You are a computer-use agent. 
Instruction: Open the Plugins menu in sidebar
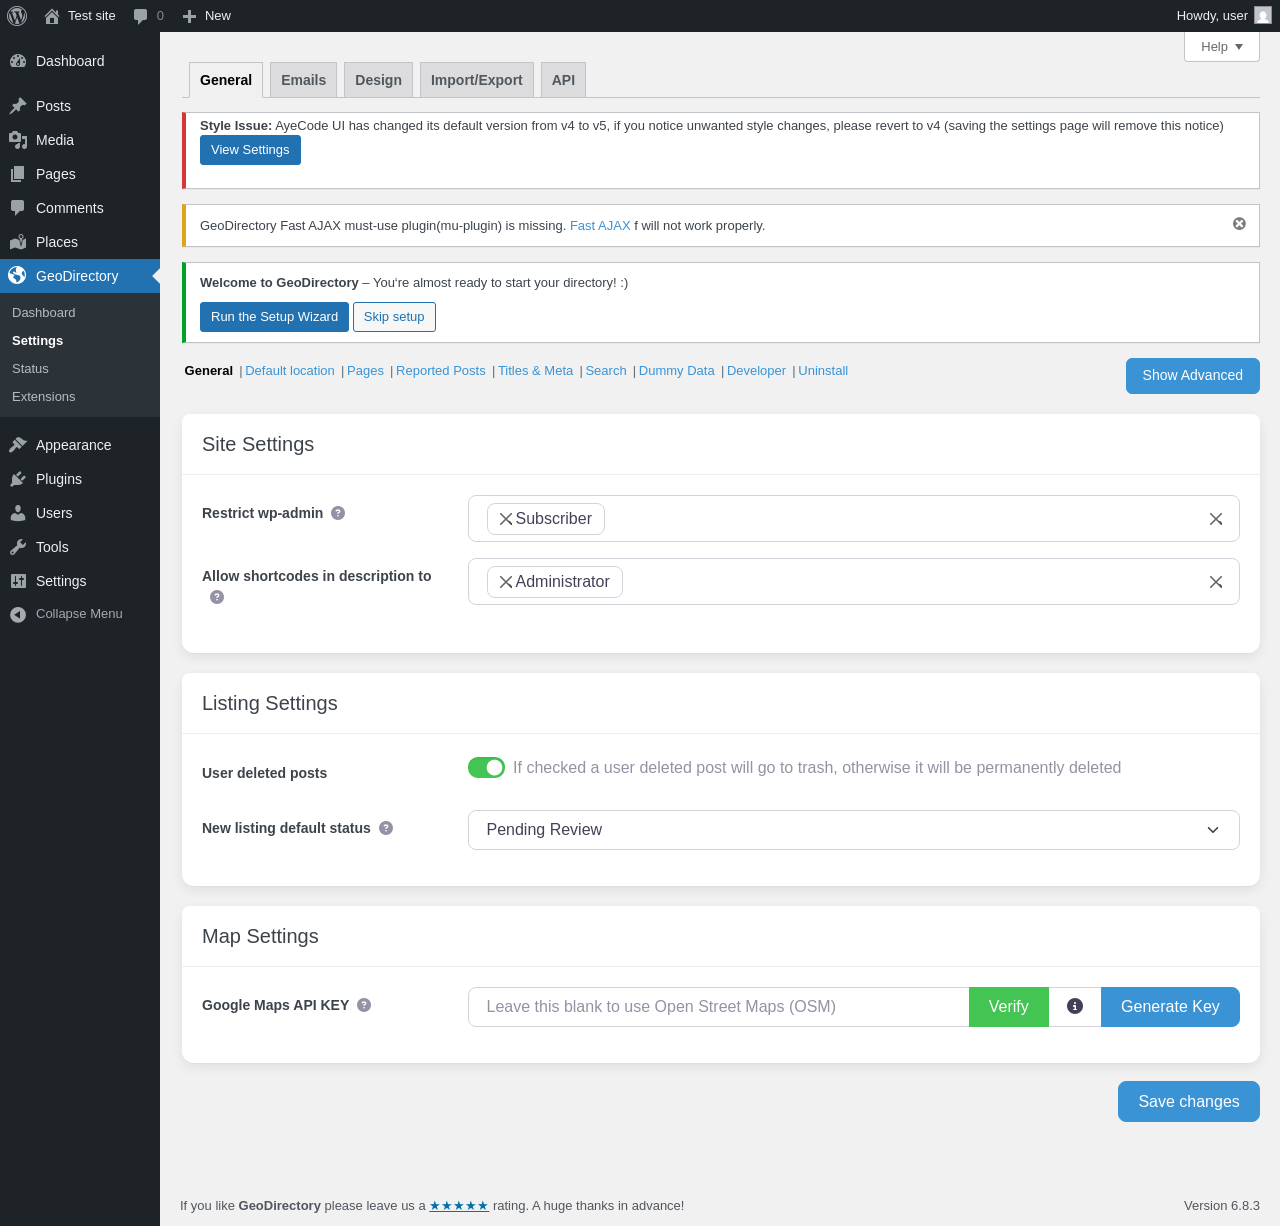pyautogui.click(x=59, y=479)
